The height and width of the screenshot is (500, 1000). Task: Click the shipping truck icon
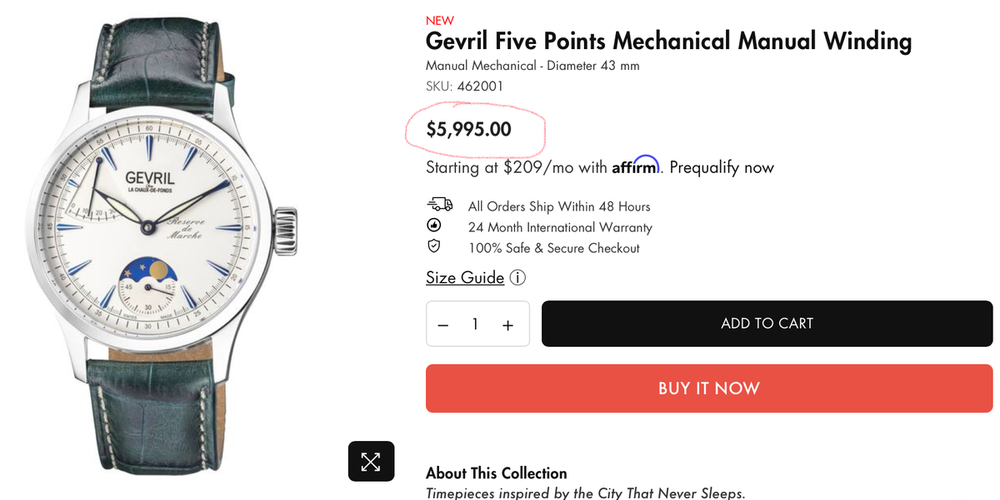pos(439,205)
